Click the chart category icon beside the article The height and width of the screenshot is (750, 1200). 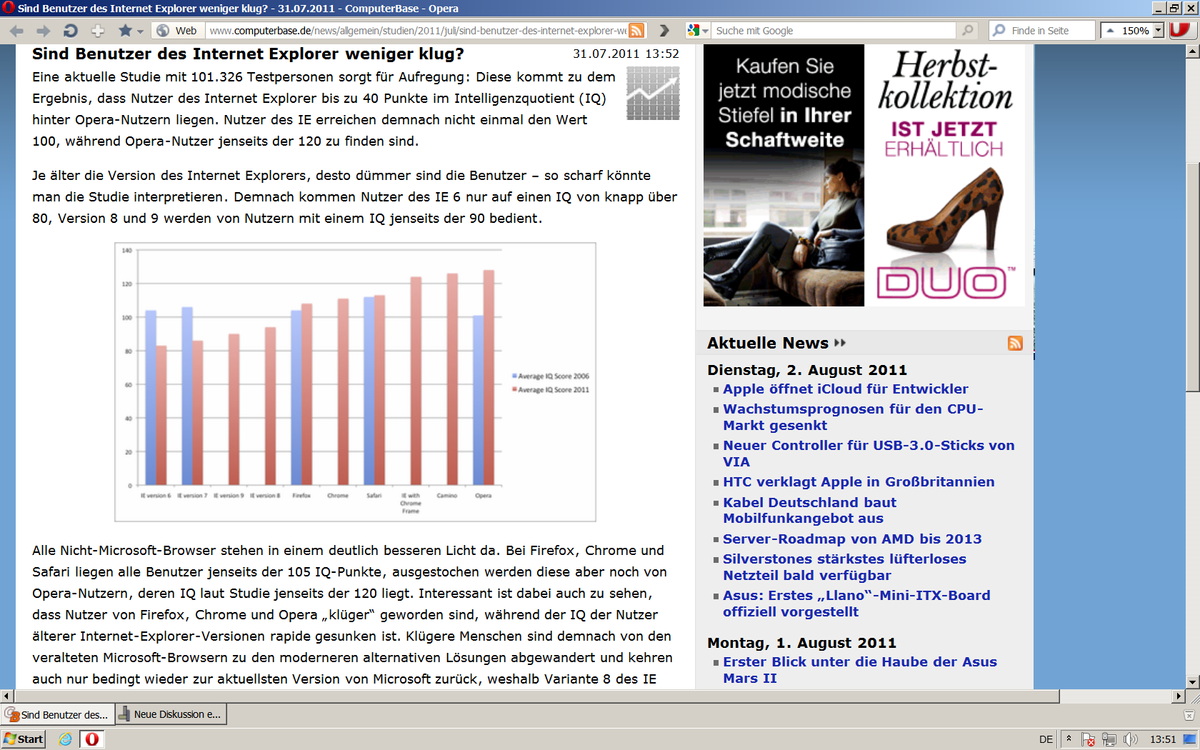click(653, 93)
